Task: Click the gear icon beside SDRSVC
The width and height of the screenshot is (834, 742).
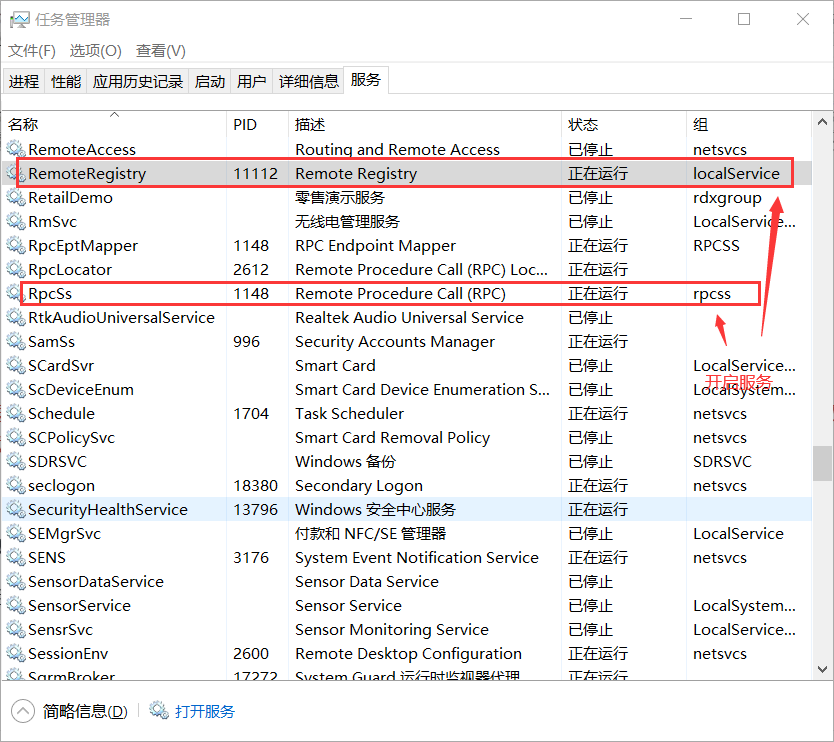Action: [x=16, y=461]
